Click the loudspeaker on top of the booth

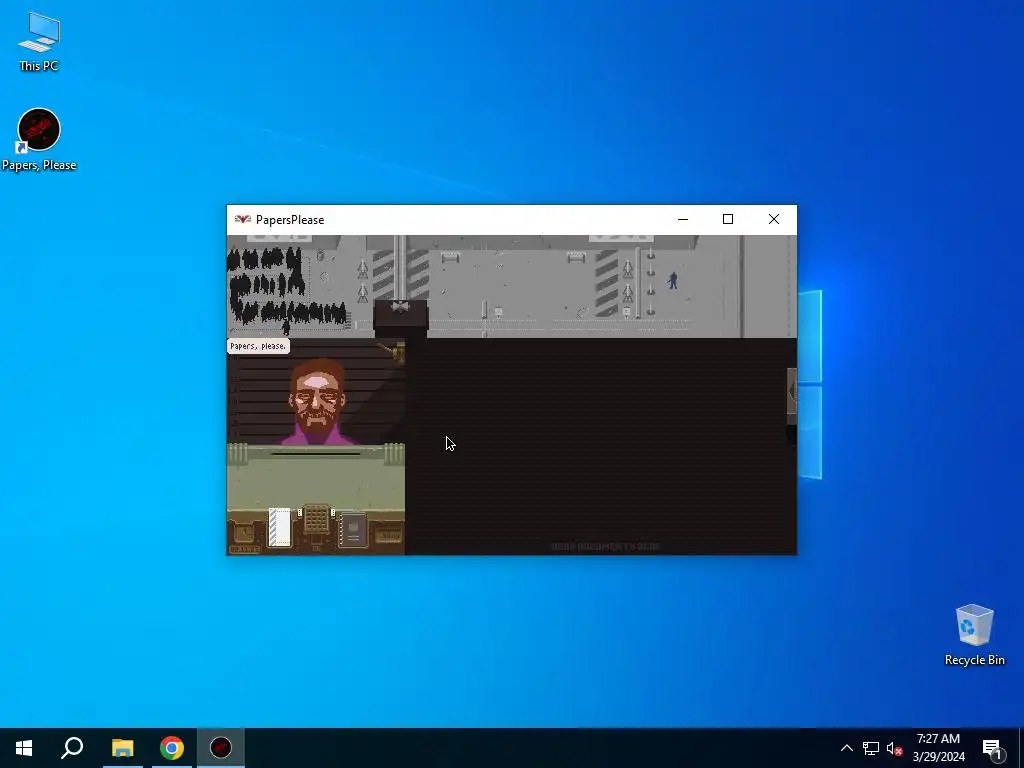tap(400, 306)
